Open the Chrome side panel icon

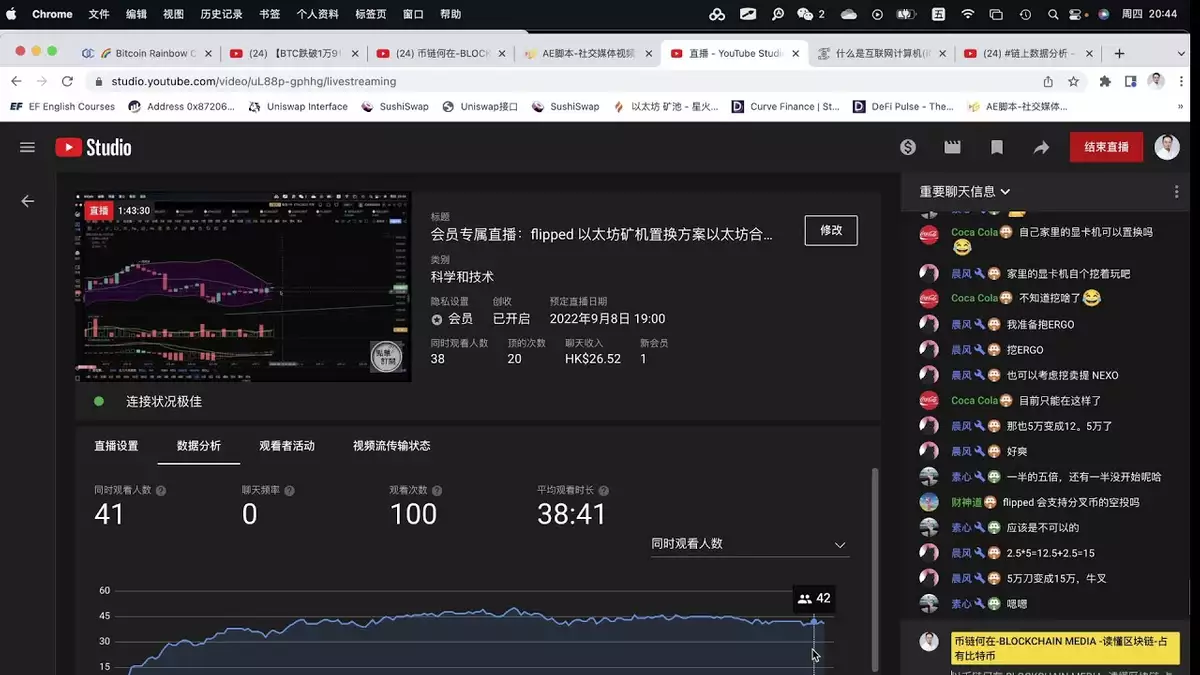1130,81
